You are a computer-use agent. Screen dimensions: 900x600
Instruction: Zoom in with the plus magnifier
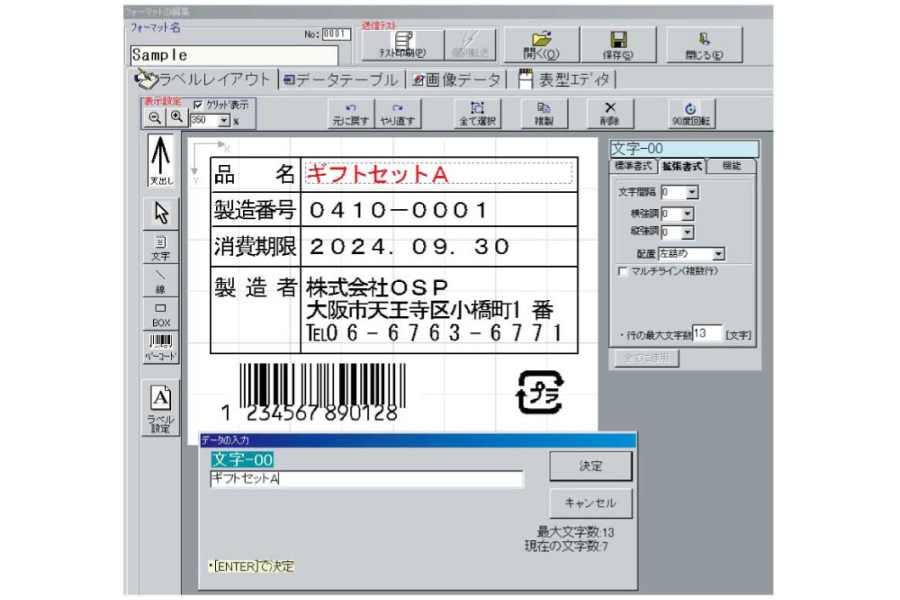click(176, 118)
